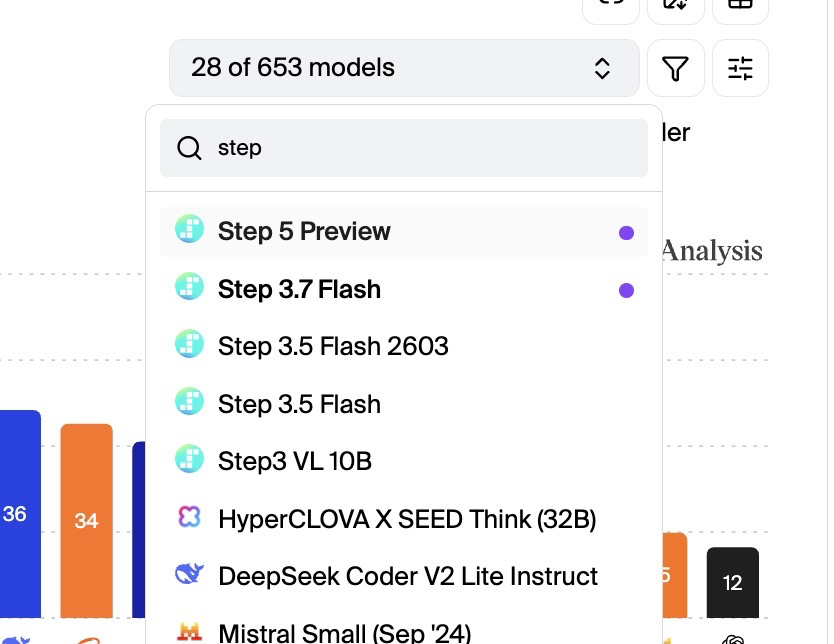Click the DeepSeek whale logo icon
The height and width of the screenshot is (644, 834).
[x=189, y=574]
